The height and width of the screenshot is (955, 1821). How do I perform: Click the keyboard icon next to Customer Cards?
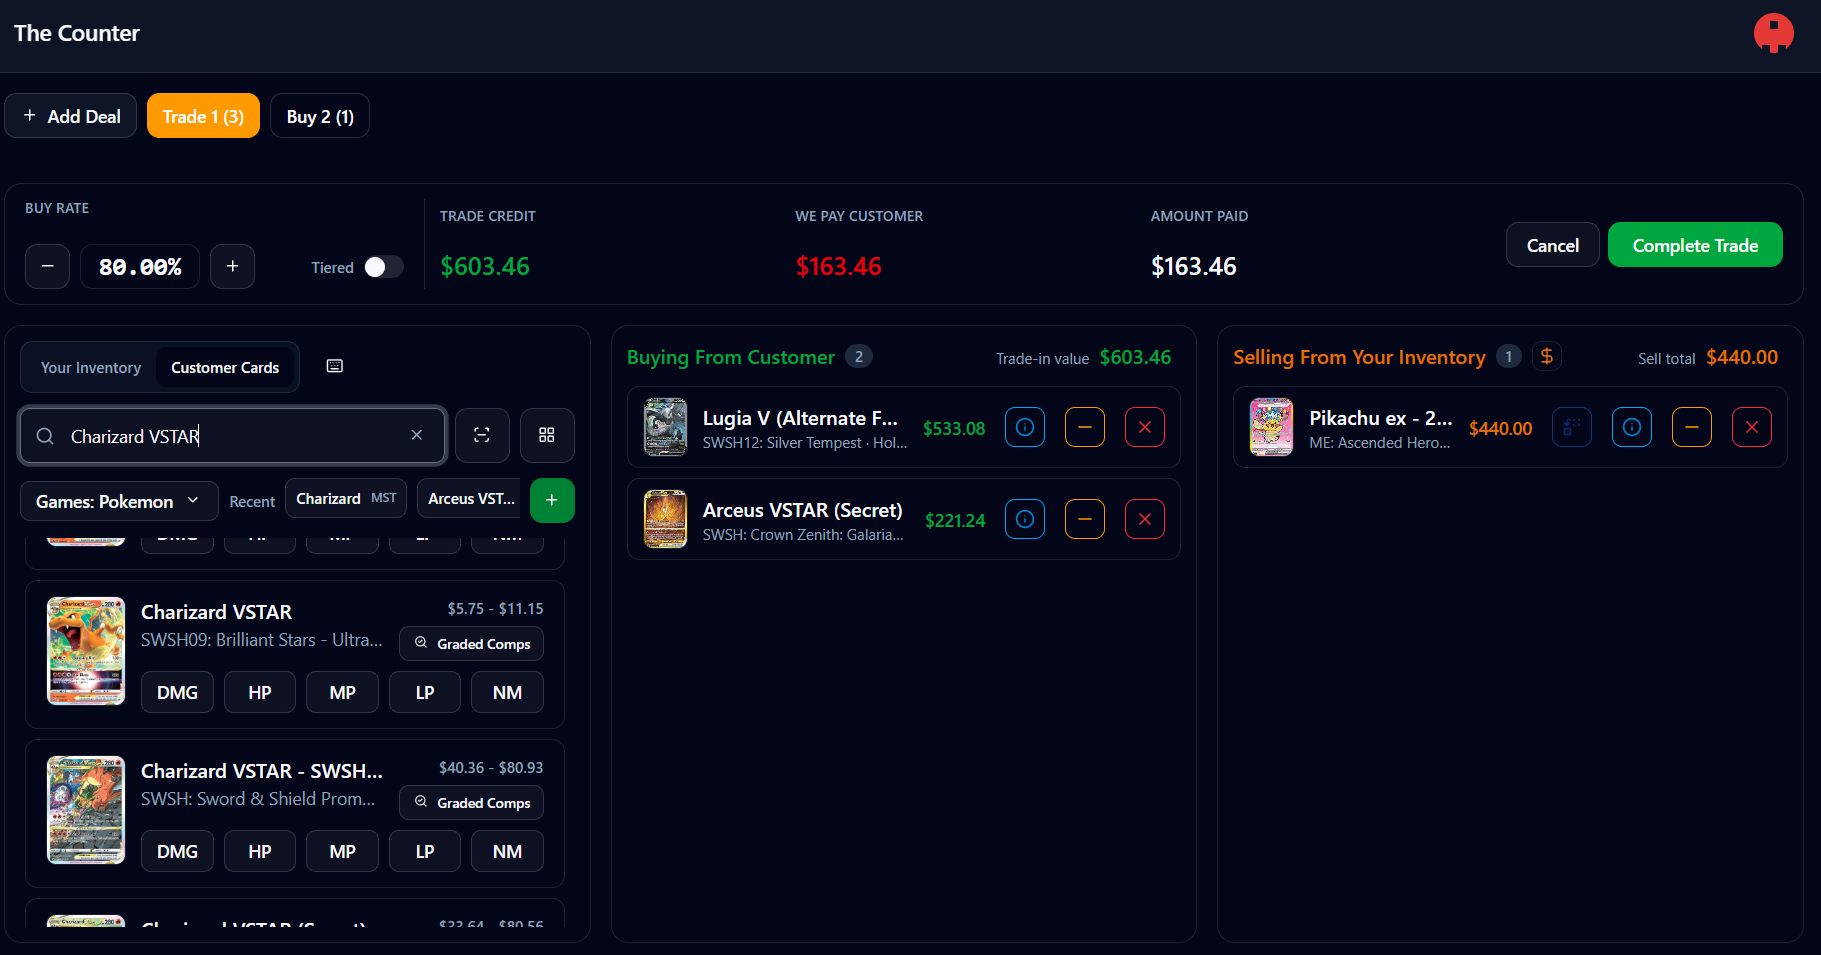[335, 366]
